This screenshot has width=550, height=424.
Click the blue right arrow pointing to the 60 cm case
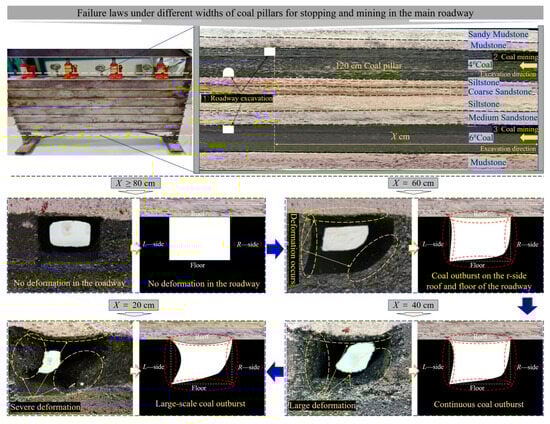point(275,249)
